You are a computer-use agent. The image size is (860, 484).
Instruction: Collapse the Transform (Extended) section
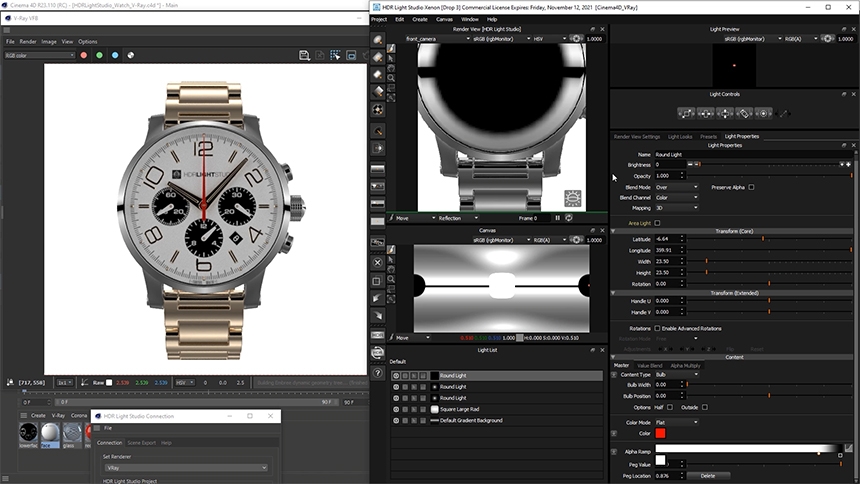point(613,293)
